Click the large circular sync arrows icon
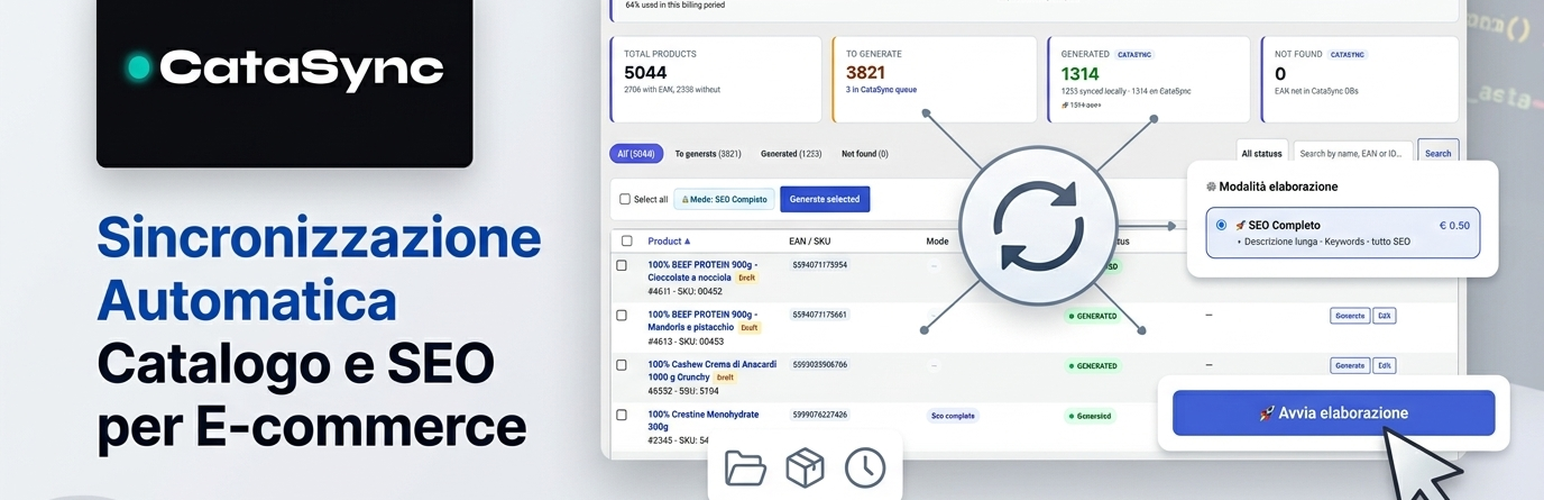 click(x=1036, y=224)
